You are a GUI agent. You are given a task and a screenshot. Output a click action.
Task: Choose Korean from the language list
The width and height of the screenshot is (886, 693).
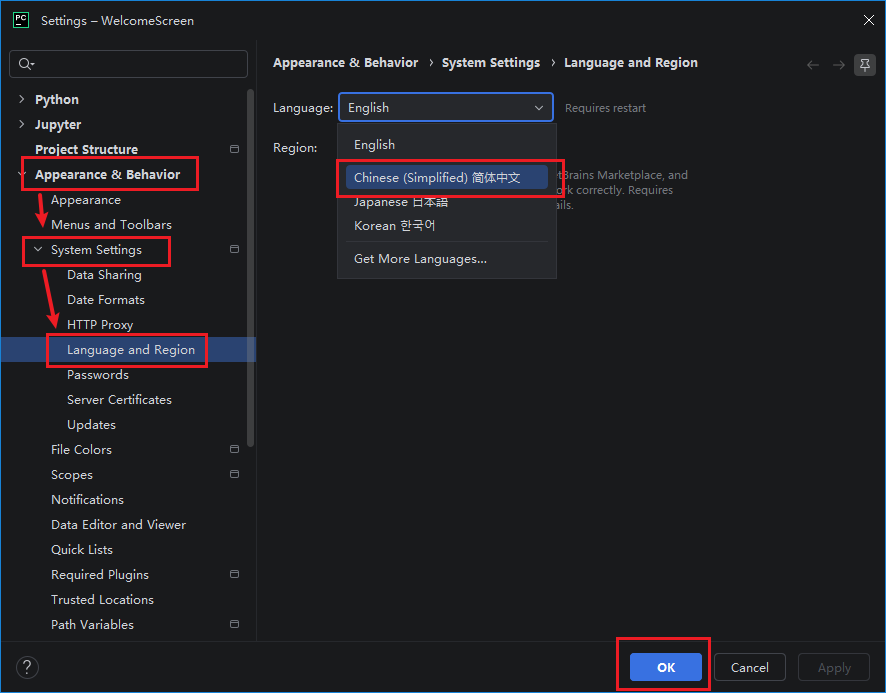446,226
